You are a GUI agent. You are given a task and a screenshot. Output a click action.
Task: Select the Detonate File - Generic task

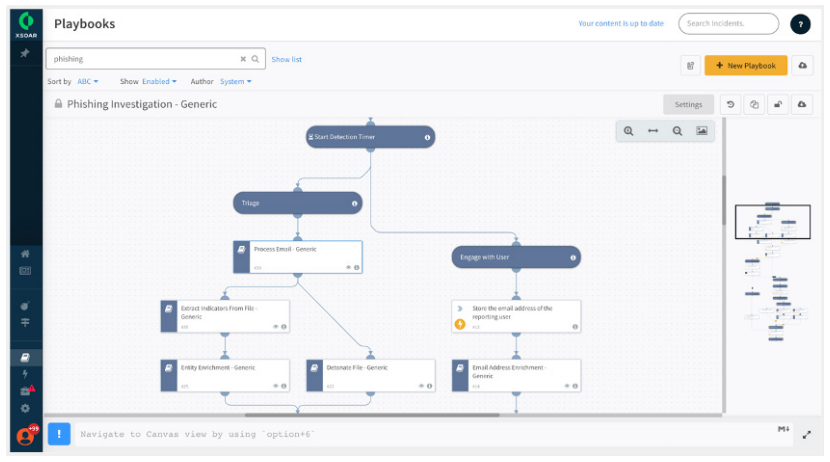[371, 376]
